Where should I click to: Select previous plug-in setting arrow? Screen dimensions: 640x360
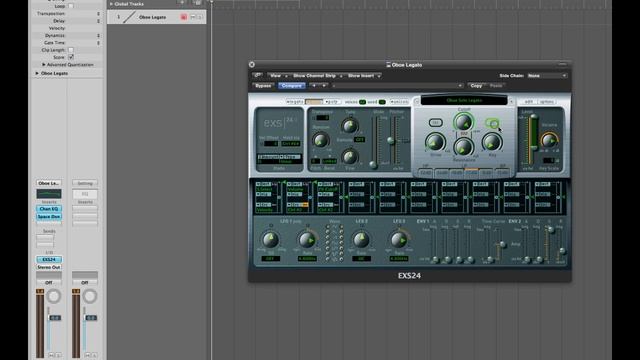[313, 86]
